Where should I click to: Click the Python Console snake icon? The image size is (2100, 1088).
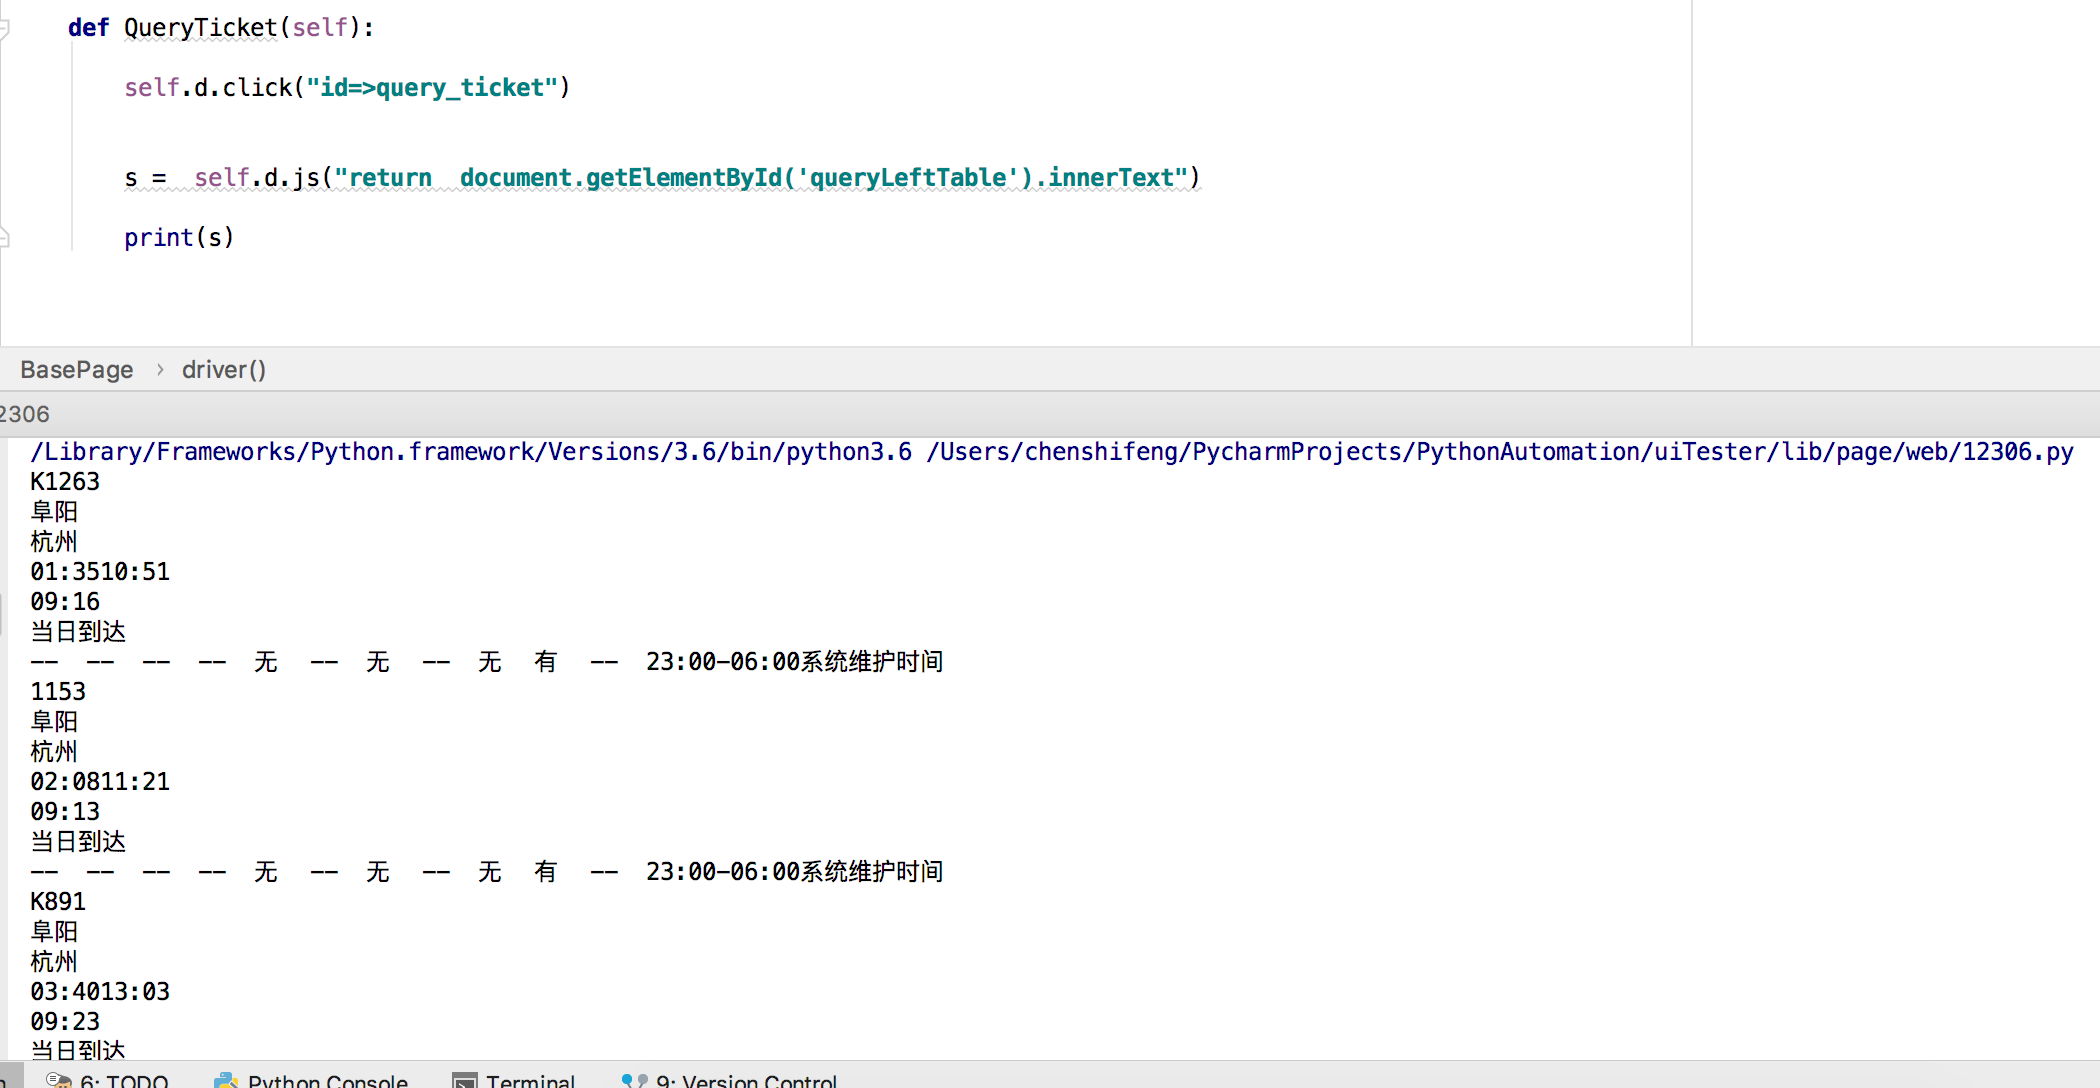click(x=226, y=1080)
